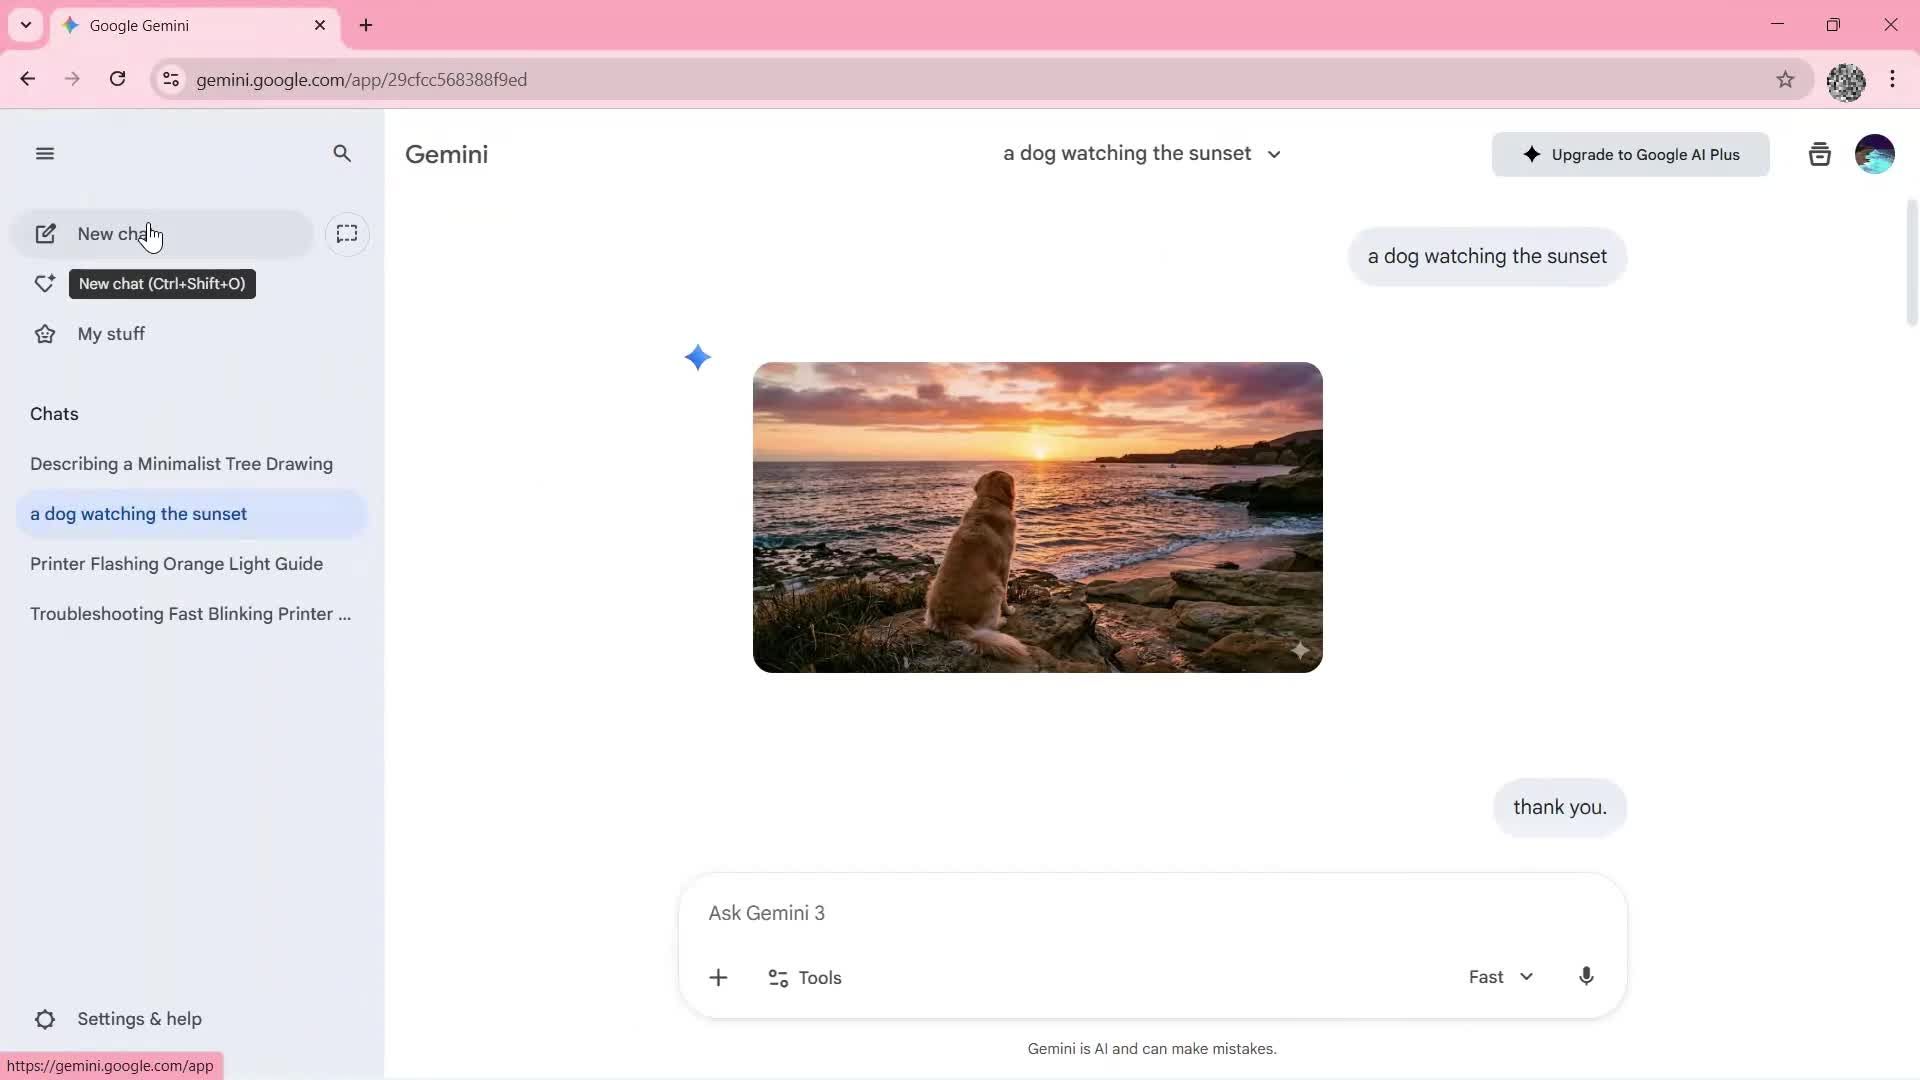1920x1080 pixels.
Task: Open chat history via the clock icon
Action: point(1819,153)
